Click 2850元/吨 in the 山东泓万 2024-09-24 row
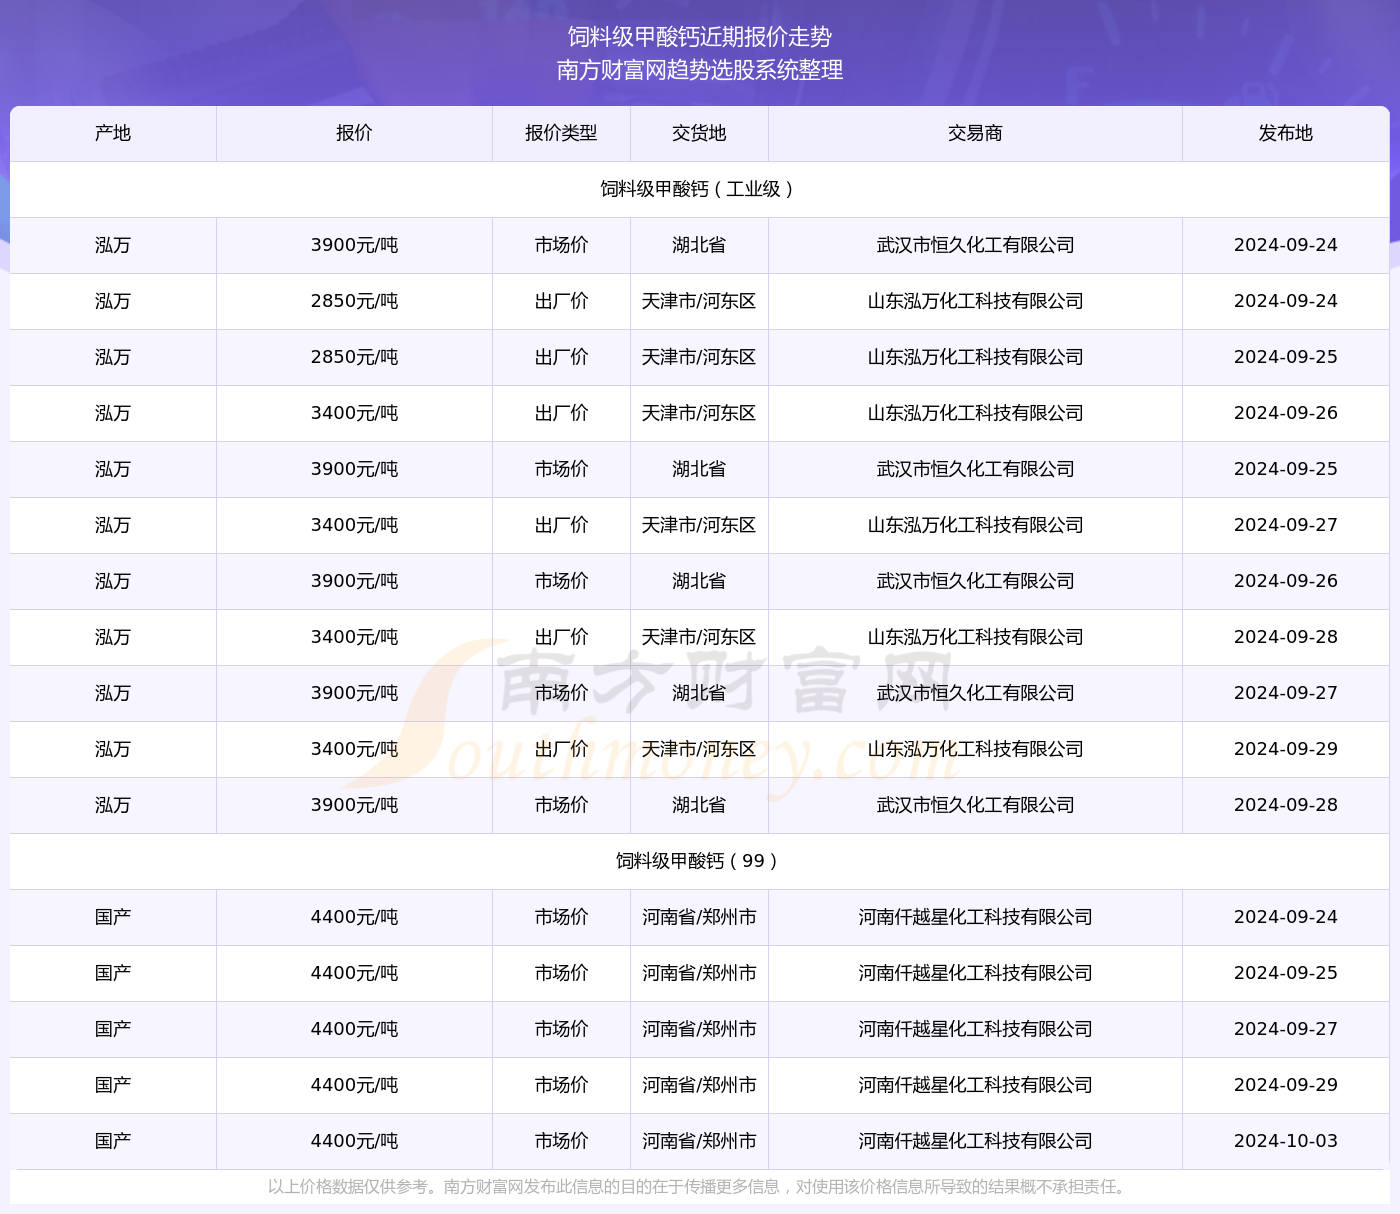1400x1214 pixels. click(354, 301)
